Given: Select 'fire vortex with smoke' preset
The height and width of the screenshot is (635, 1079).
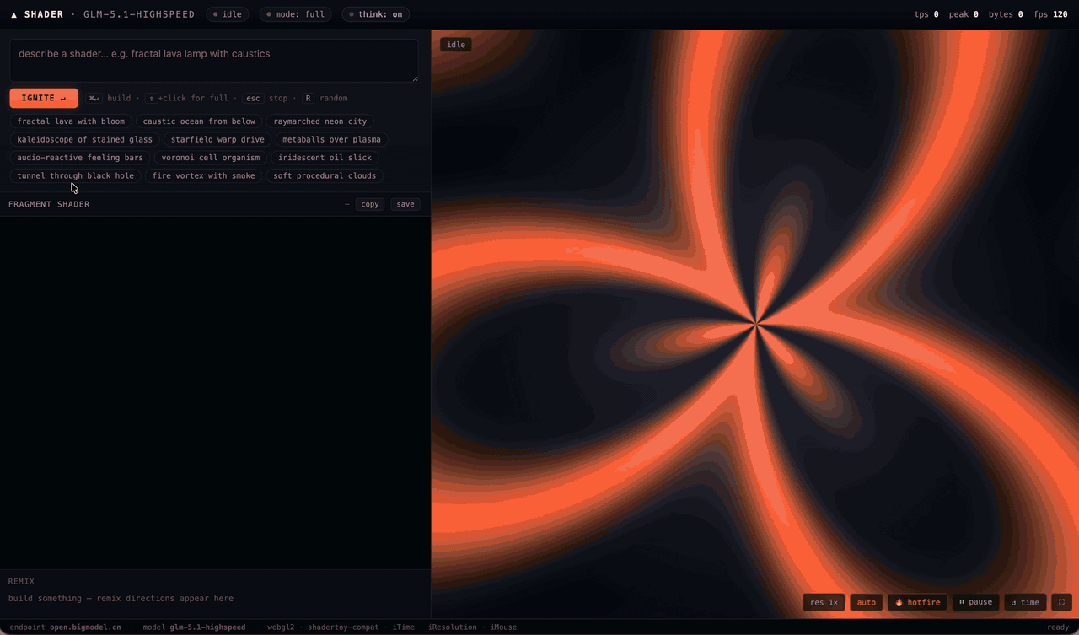Looking at the screenshot, I should [x=203, y=176].
